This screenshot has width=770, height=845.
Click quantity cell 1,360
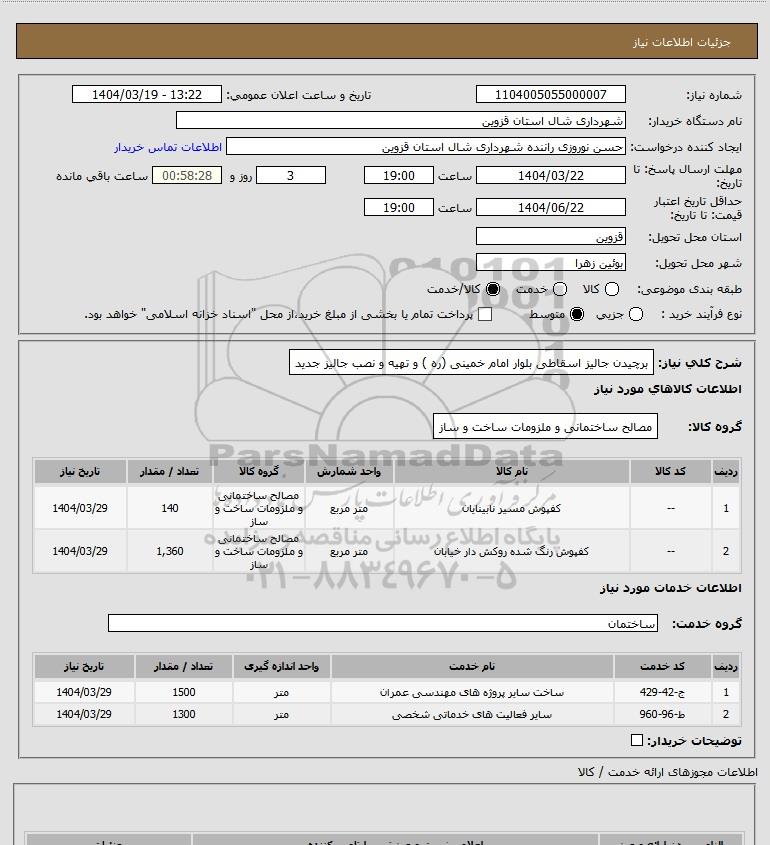click(x=170, y=551)
